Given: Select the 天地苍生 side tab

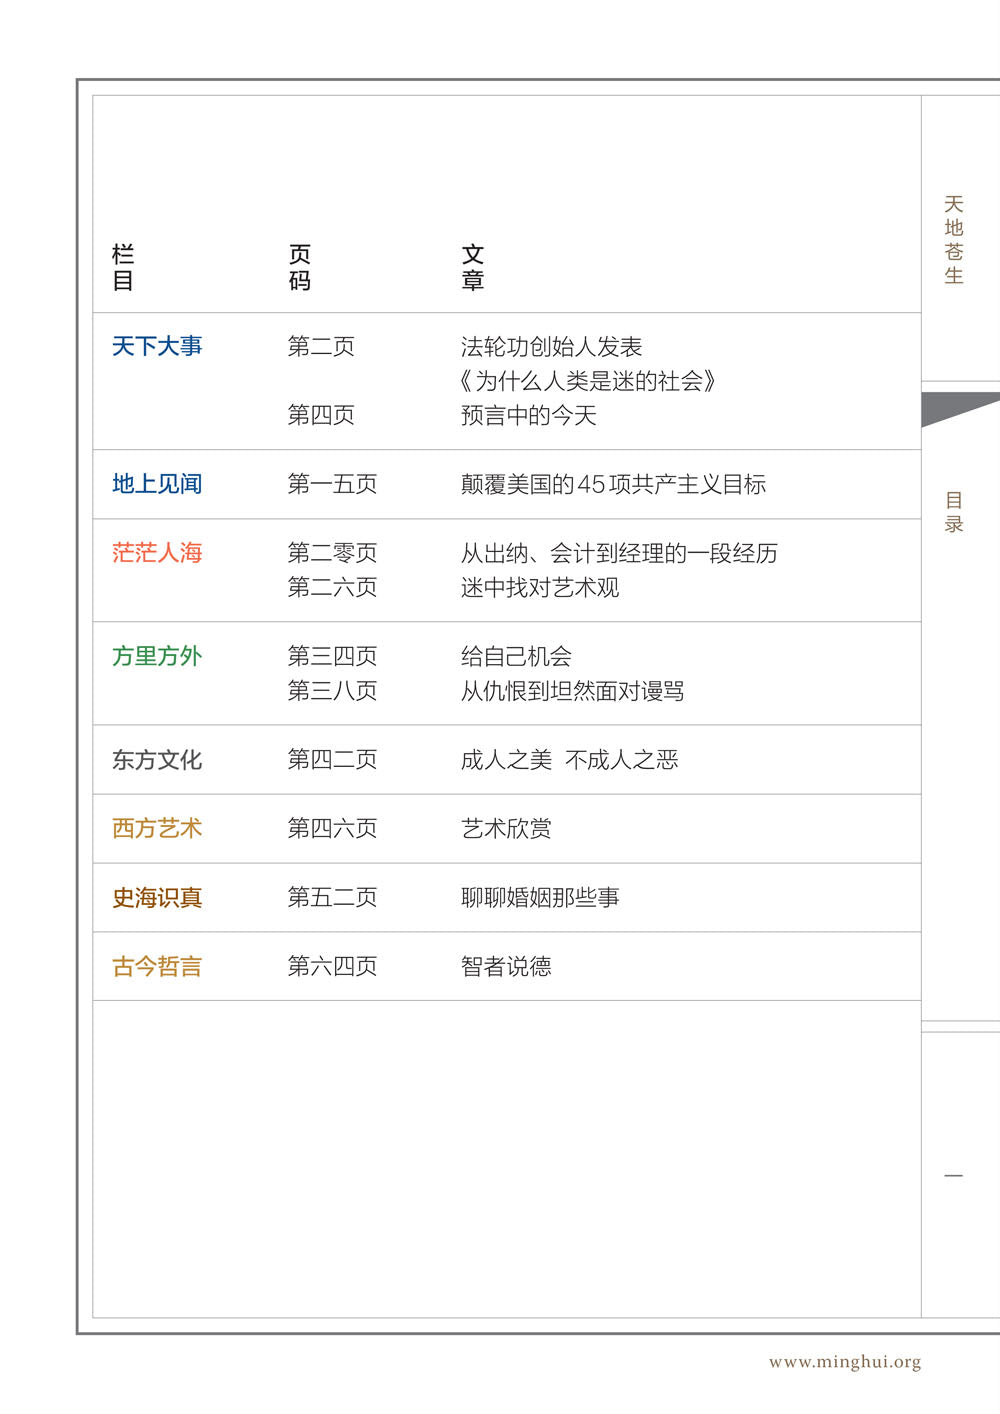Looking at the screenshot, I should pyautogui.click(x=954, y=240).
